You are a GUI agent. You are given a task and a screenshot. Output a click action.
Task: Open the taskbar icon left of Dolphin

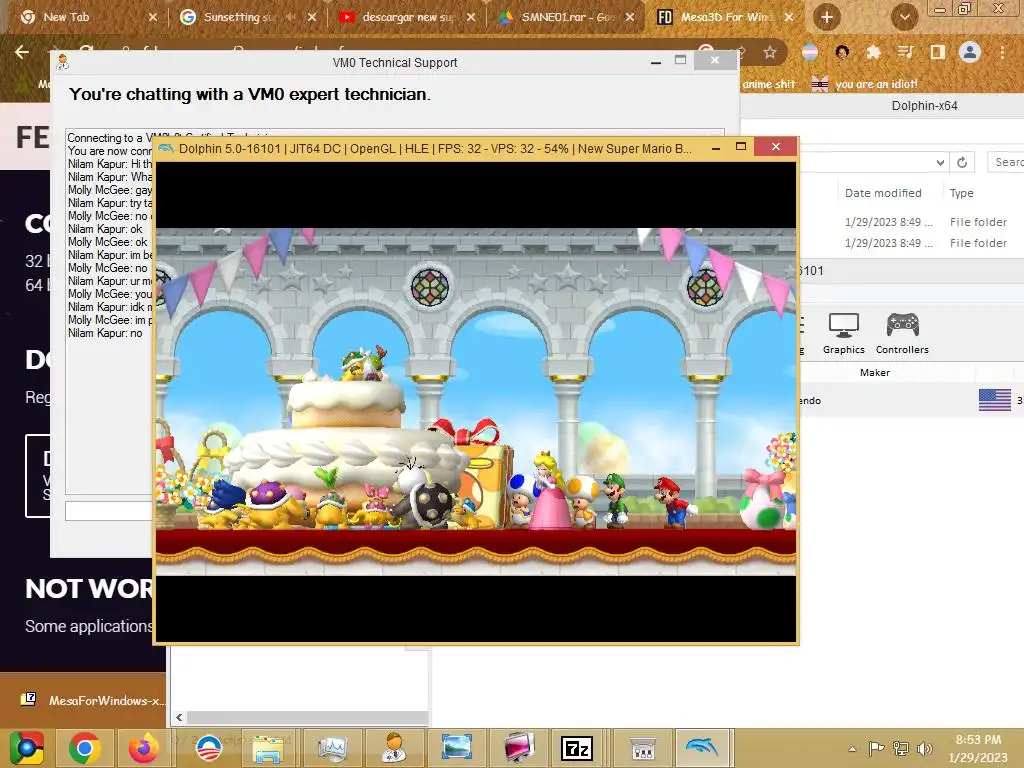pos(643,748)
